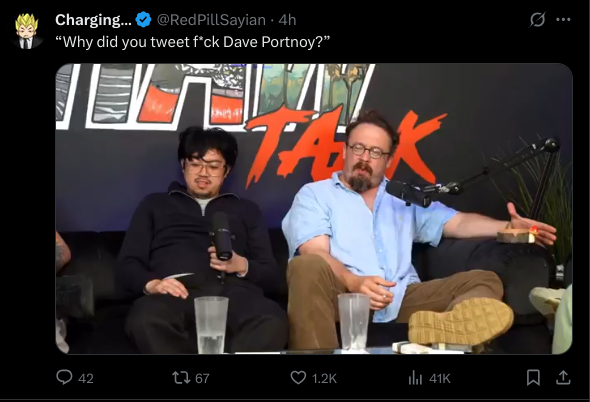Visit the @RedPillSayian handle link
Screen dimensions: 590x402
click(211, 20)
